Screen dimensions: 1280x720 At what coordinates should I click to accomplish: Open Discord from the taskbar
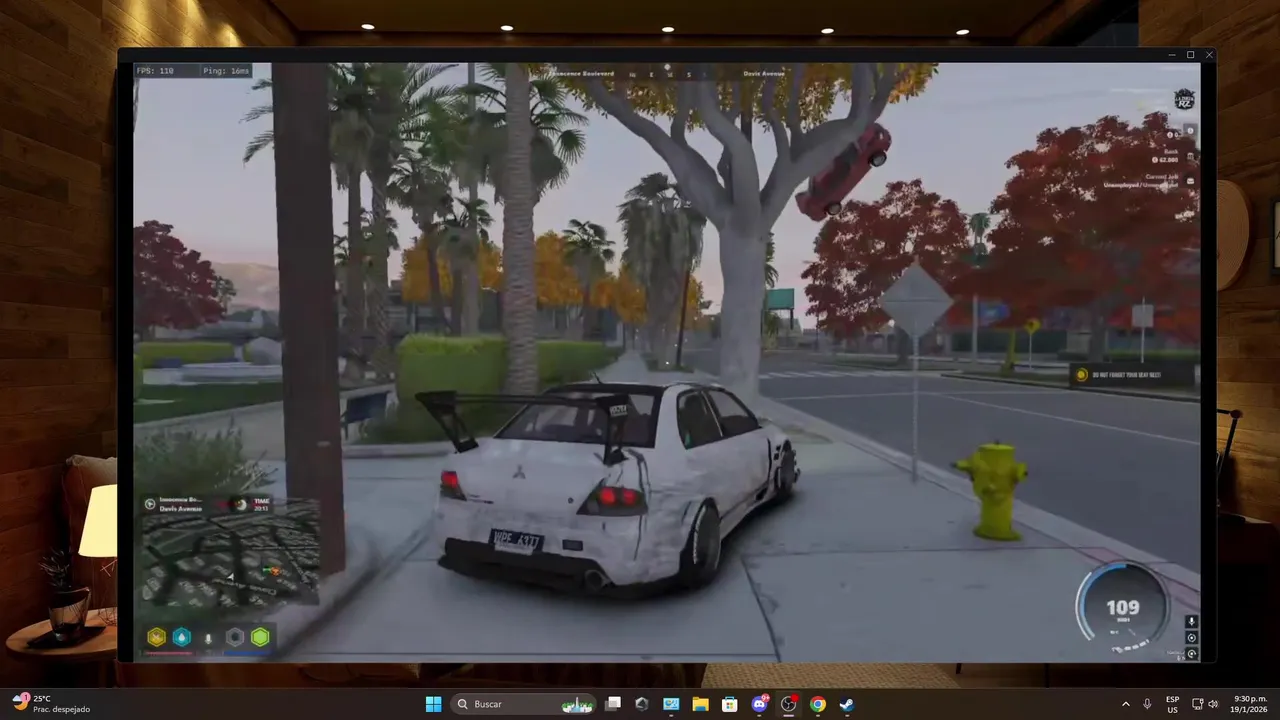click(x=759, y=704)
